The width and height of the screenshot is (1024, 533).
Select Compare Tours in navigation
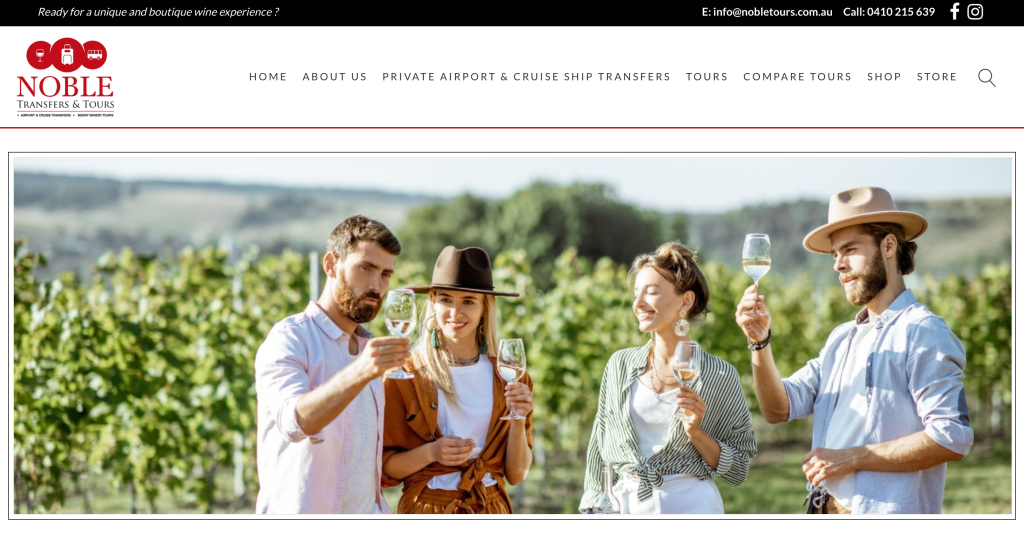[x=797, y=76]
